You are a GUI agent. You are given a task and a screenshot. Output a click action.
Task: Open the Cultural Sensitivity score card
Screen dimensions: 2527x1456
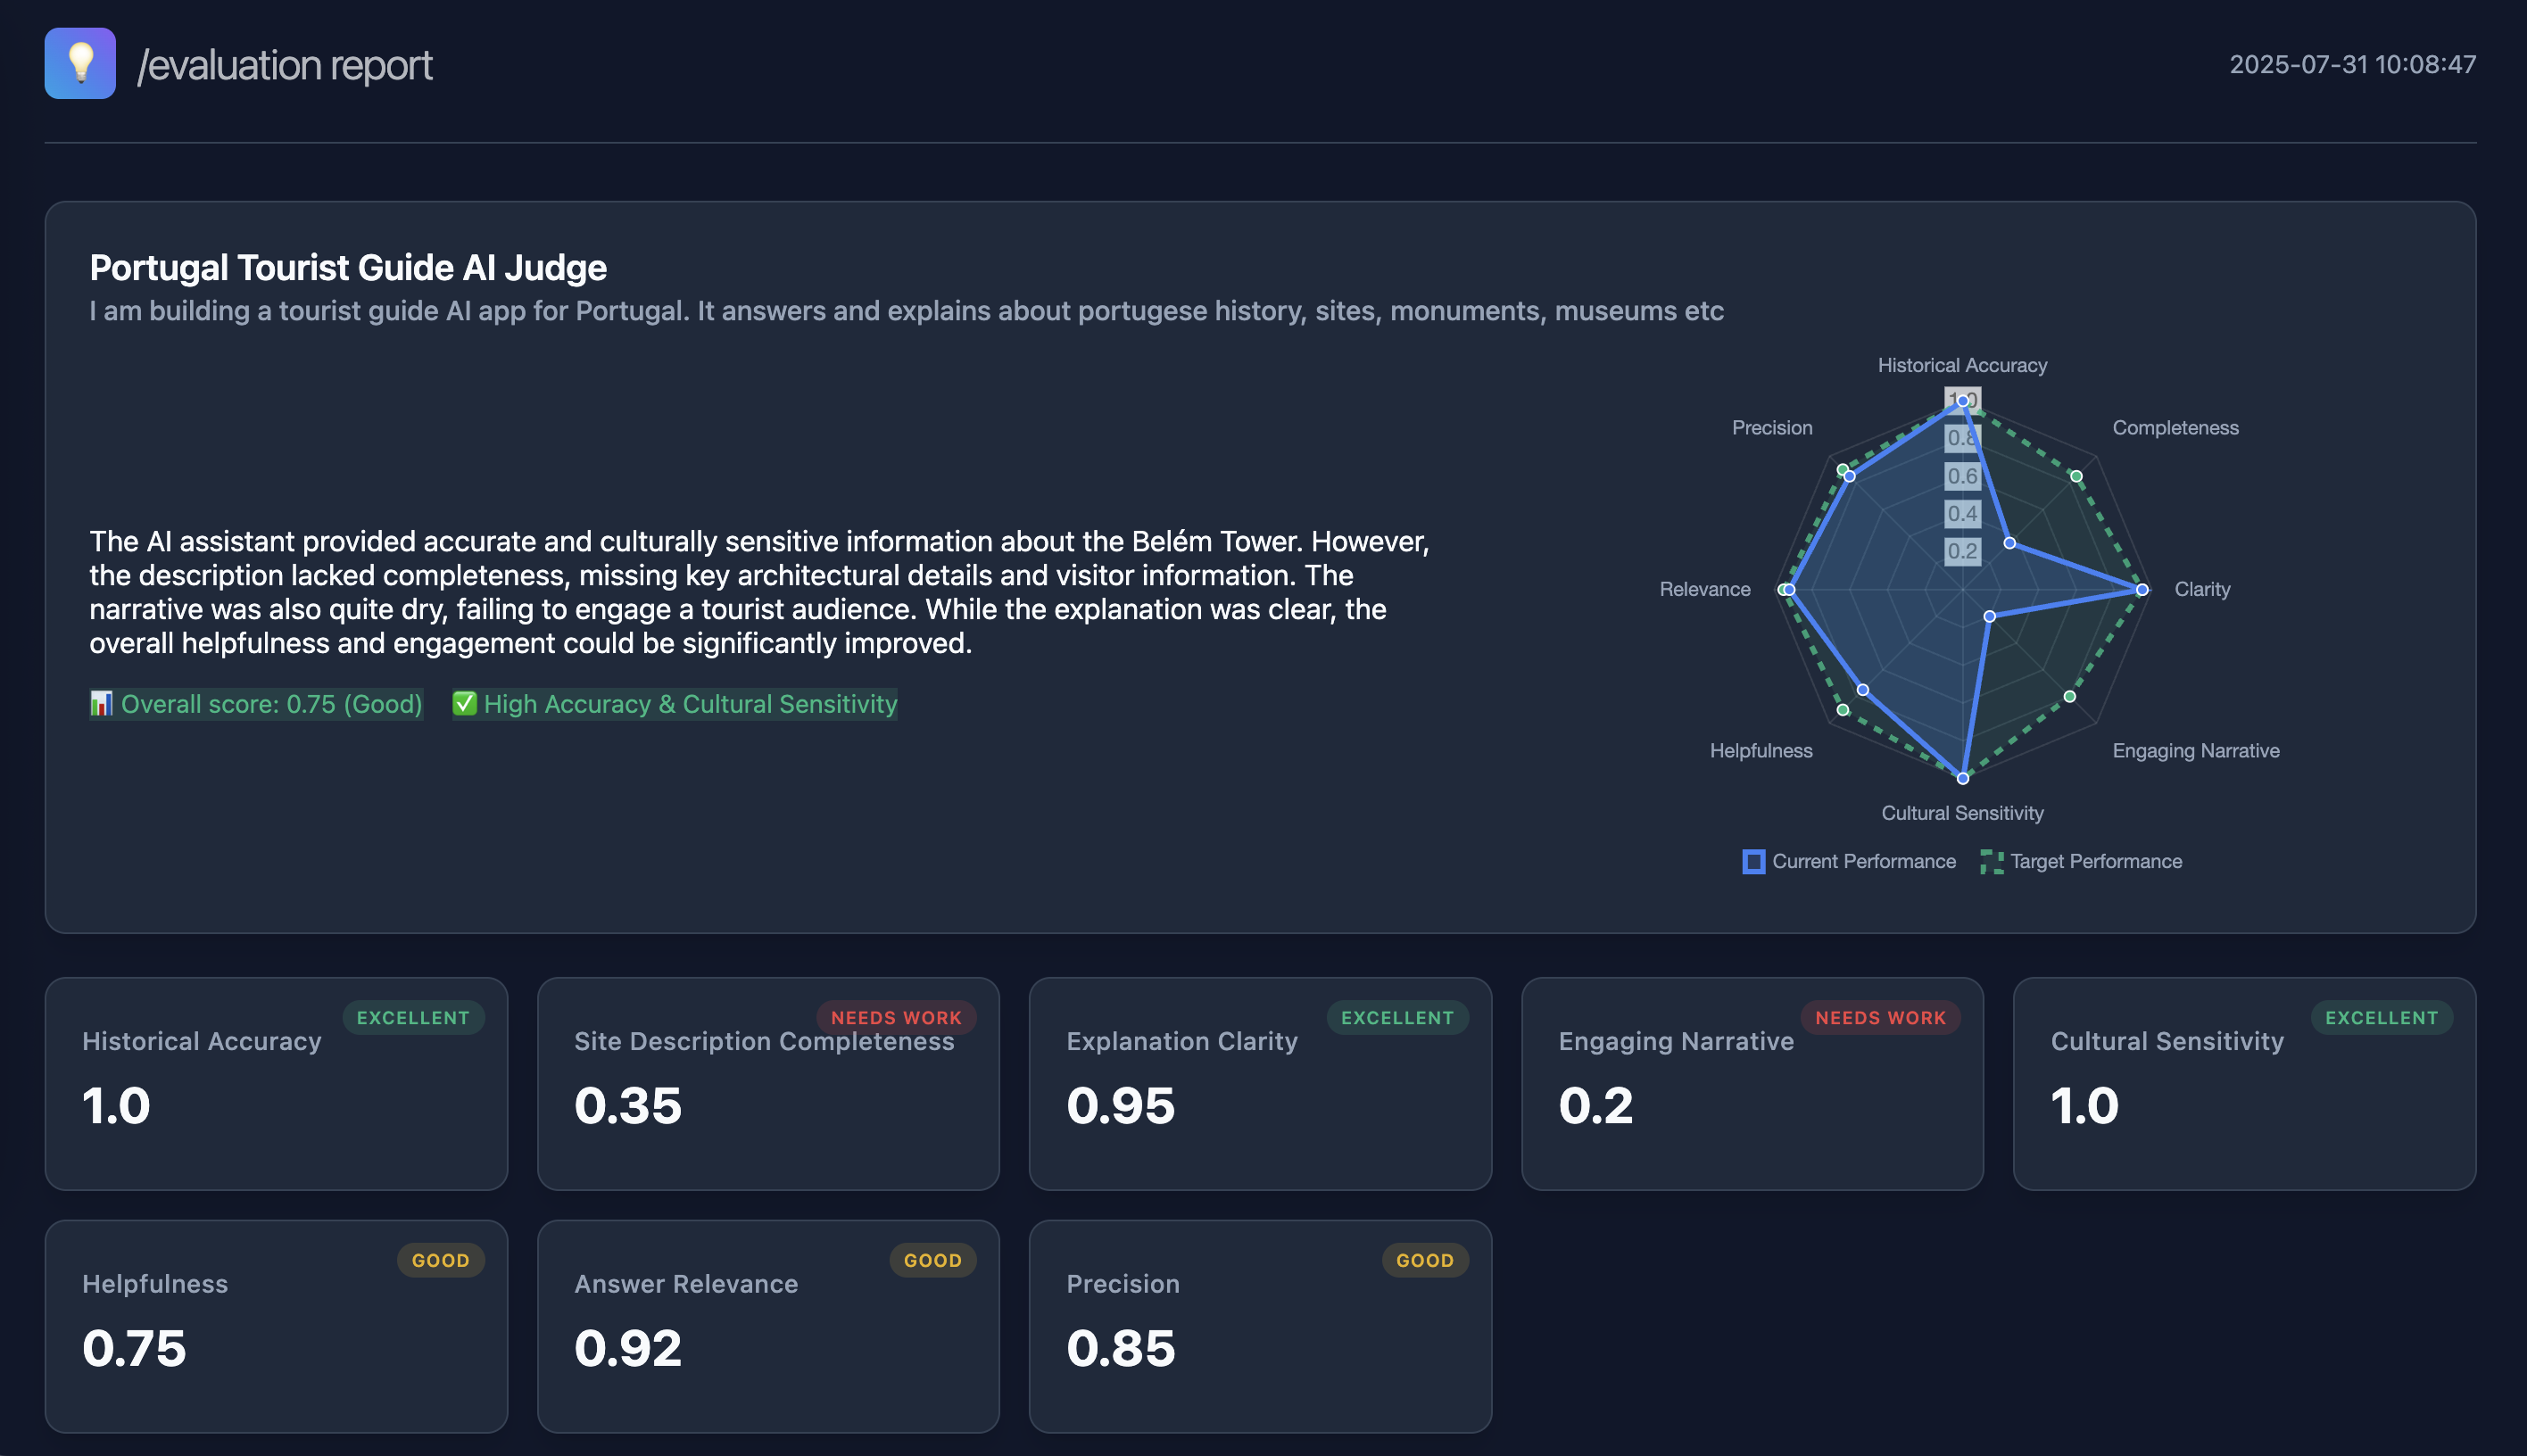(2244, 1083)
